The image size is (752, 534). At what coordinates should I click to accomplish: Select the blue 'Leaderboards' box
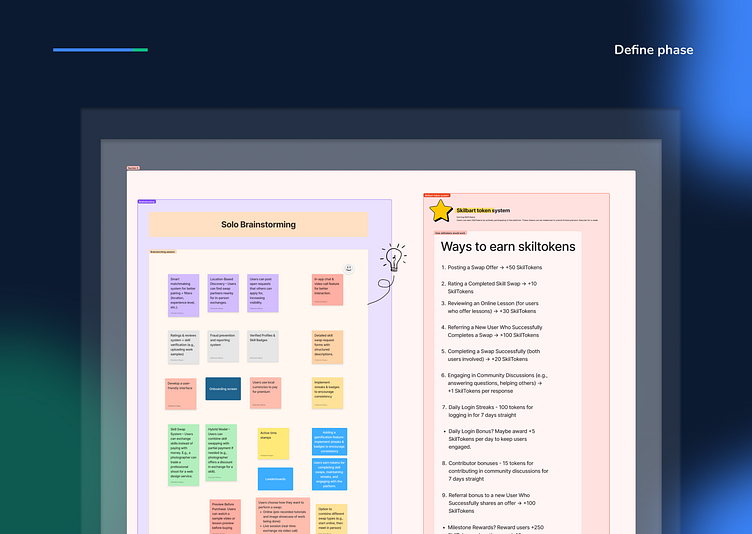[275, 479]
